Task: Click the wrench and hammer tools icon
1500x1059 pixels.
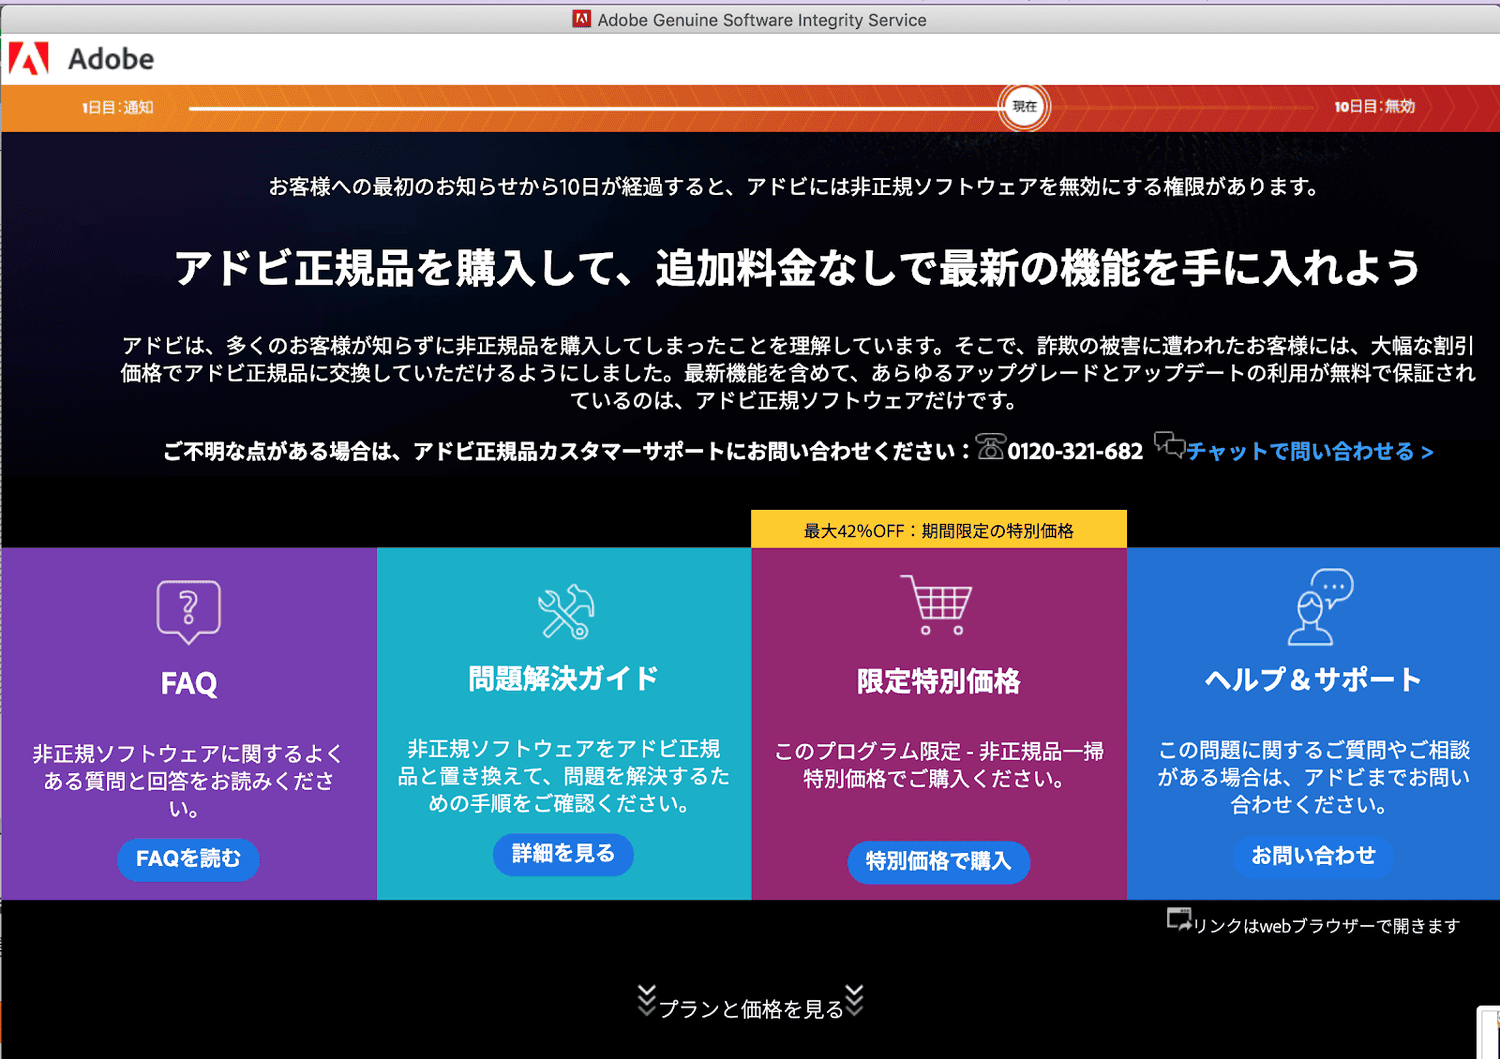Action: click(565, 611)
